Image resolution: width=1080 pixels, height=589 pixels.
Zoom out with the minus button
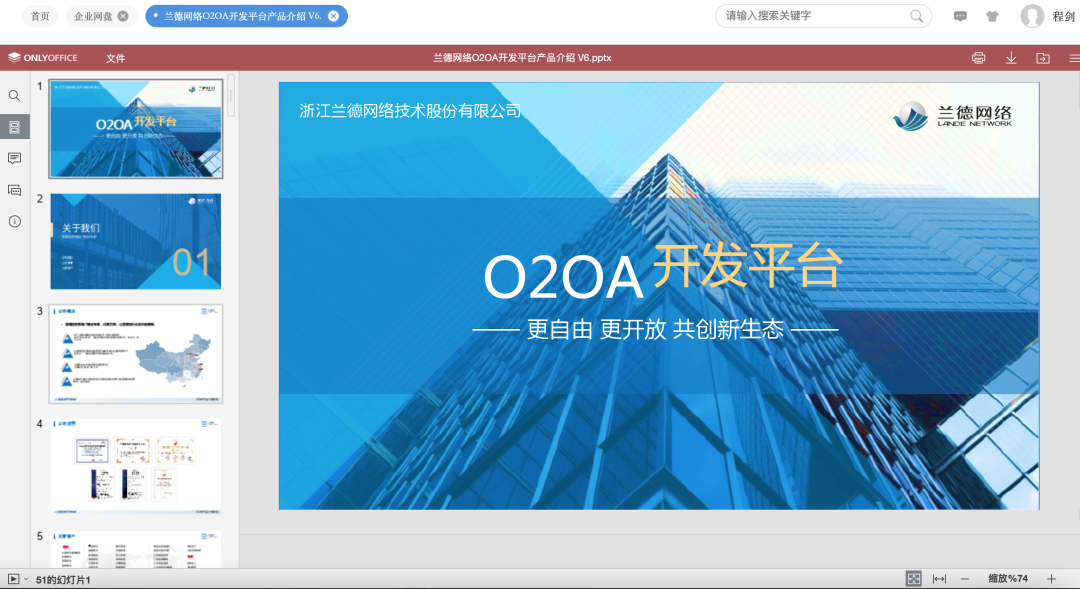964,579
